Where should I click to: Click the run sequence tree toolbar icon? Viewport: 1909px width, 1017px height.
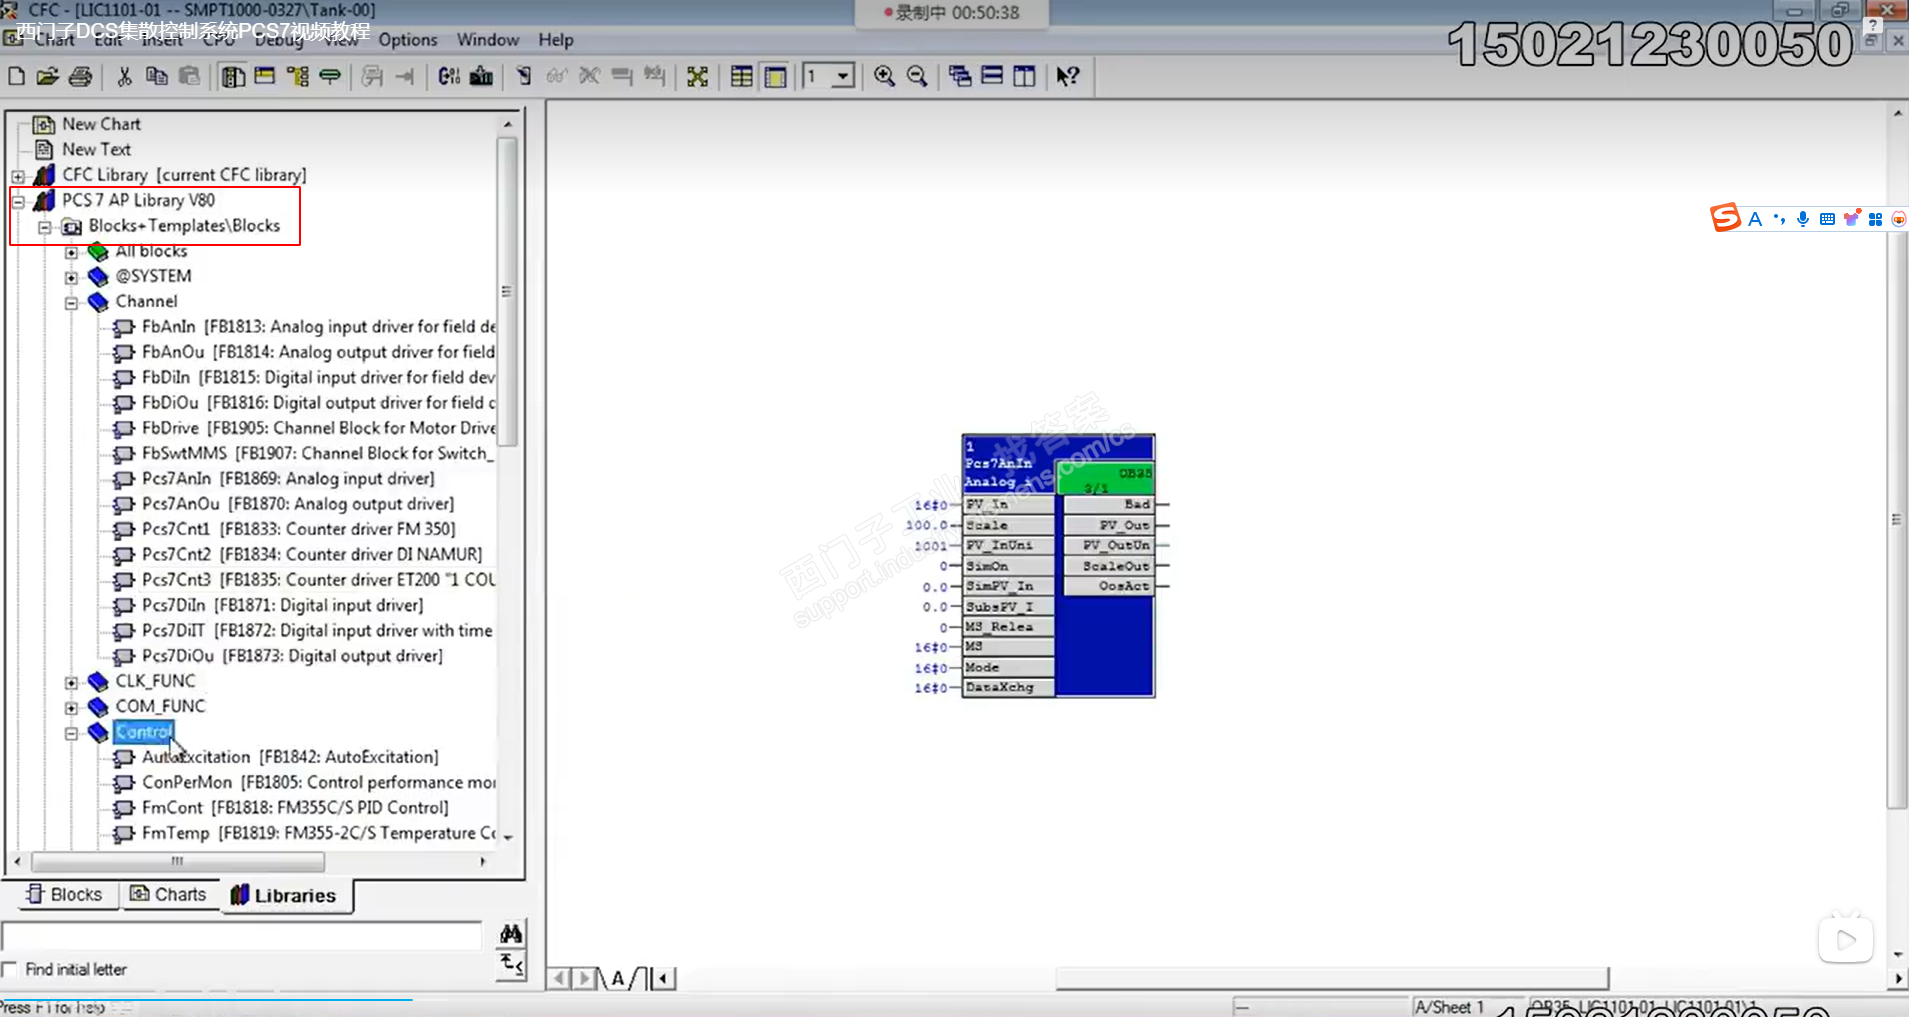[x=298, y=76]
